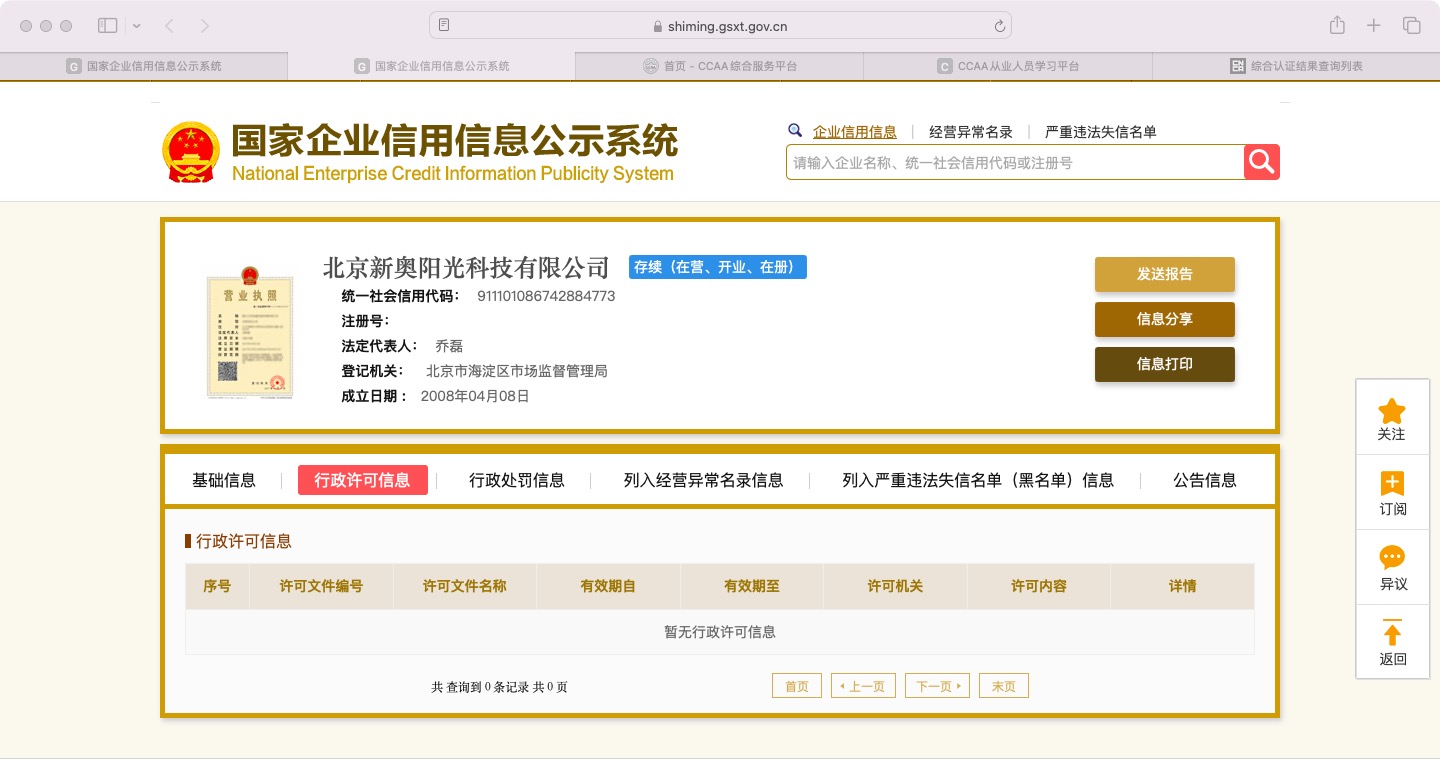Screen dimensions: 1440x779
Task: Click the 信息分享 button
Action: coord(1165,319)
